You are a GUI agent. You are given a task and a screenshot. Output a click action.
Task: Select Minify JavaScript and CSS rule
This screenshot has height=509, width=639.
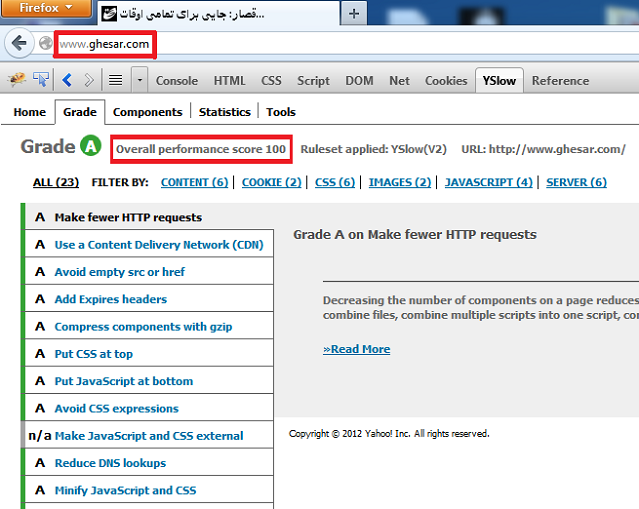coord(149,490)
